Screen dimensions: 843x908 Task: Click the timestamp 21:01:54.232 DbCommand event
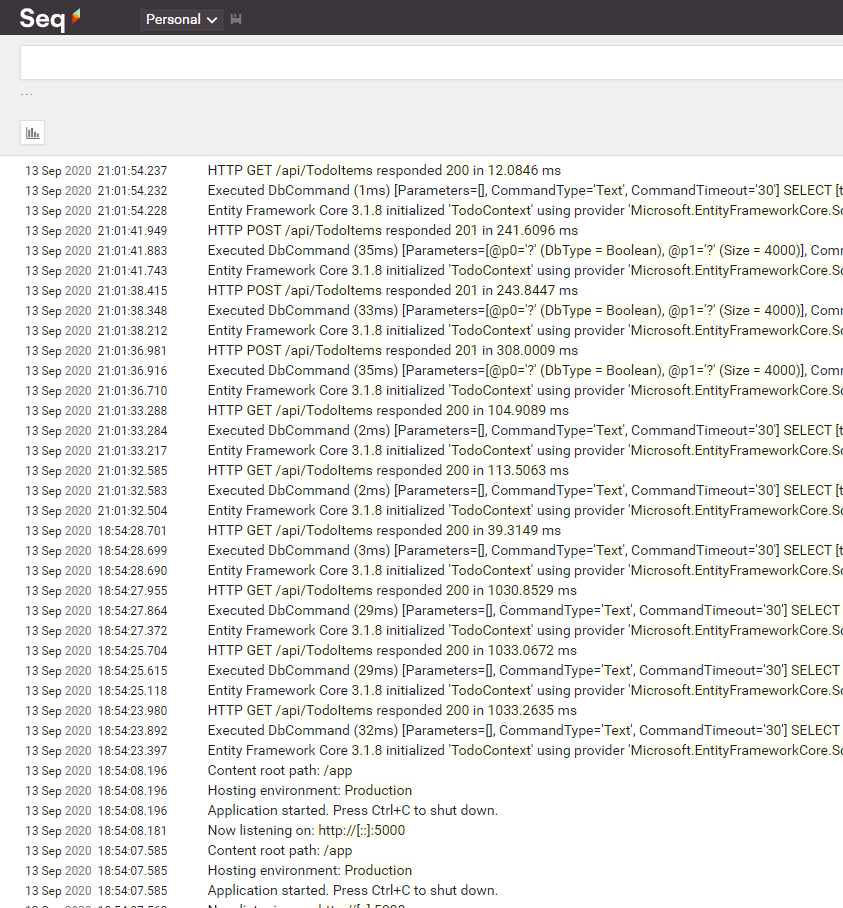(132, 191)
